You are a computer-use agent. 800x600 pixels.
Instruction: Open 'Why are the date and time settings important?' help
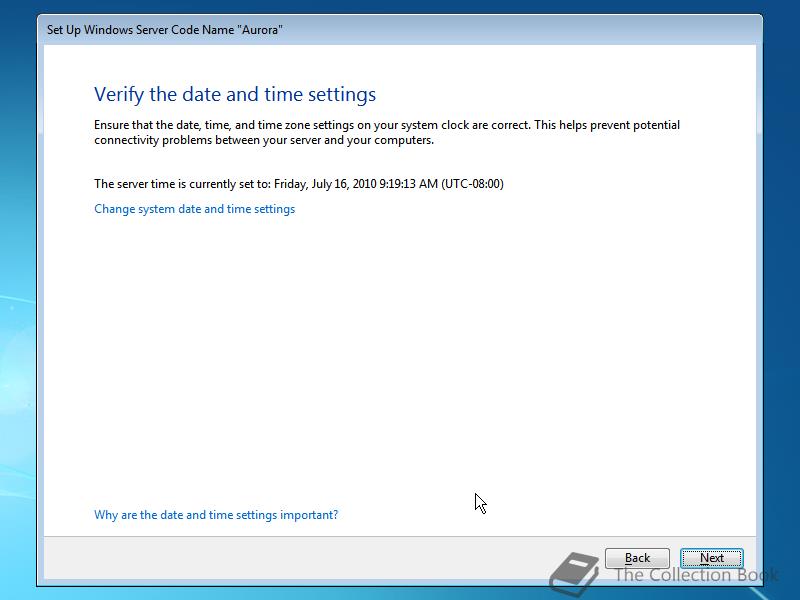[x=216, y=514]
